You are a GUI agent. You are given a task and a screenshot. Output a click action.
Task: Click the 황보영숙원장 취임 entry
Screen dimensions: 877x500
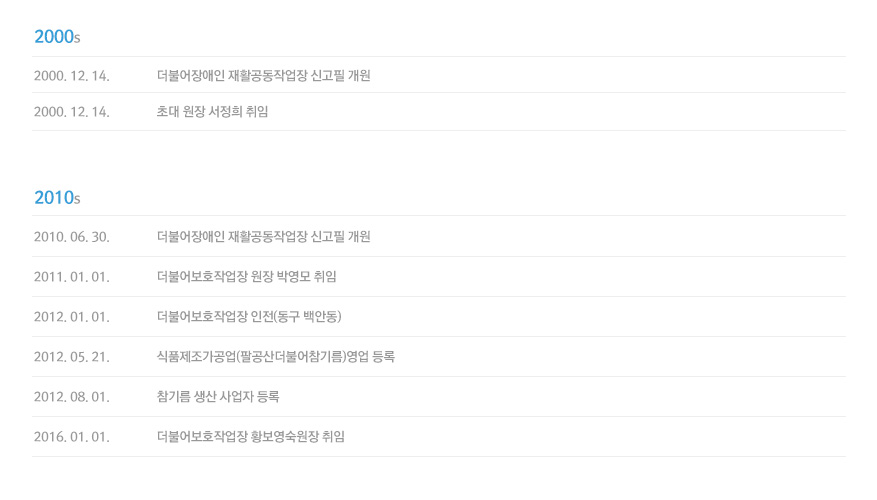pyautogui.click(x=298, y=437)
